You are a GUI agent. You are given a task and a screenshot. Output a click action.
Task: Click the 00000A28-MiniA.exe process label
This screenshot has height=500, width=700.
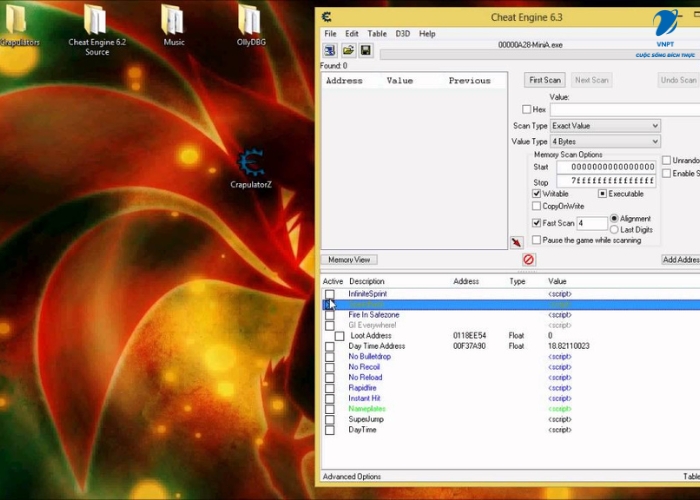530,45
